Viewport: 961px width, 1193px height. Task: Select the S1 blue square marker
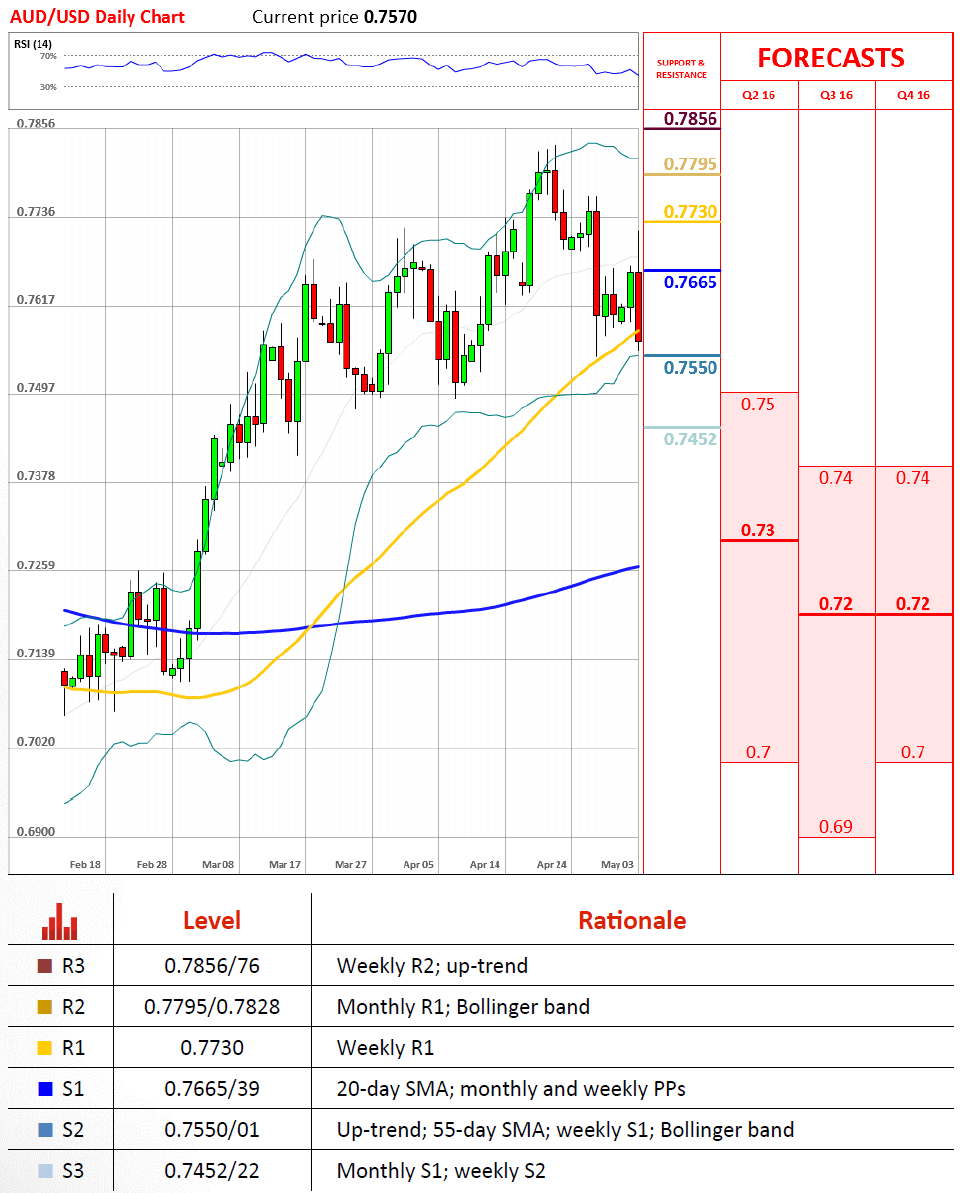(x=44, y=1089)
